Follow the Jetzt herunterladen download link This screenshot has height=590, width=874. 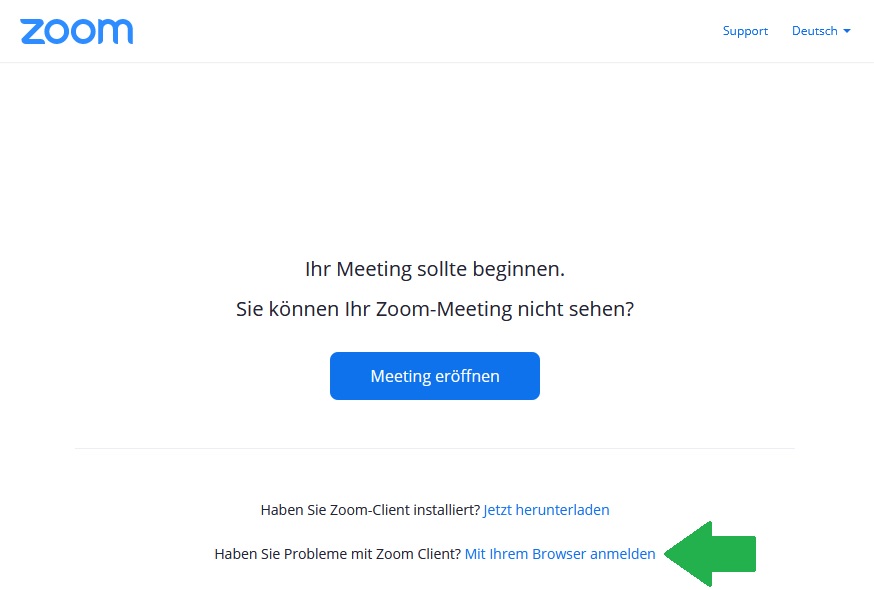click(546, 510)
